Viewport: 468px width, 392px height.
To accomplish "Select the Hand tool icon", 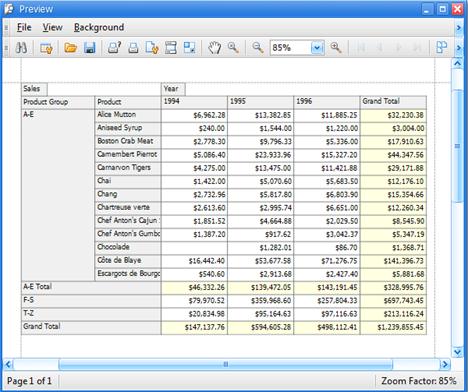I will 215,48.
